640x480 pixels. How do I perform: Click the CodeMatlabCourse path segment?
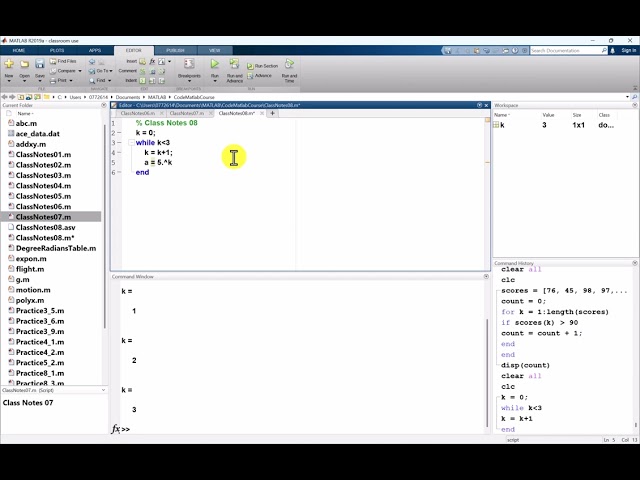tap(194, 97)
